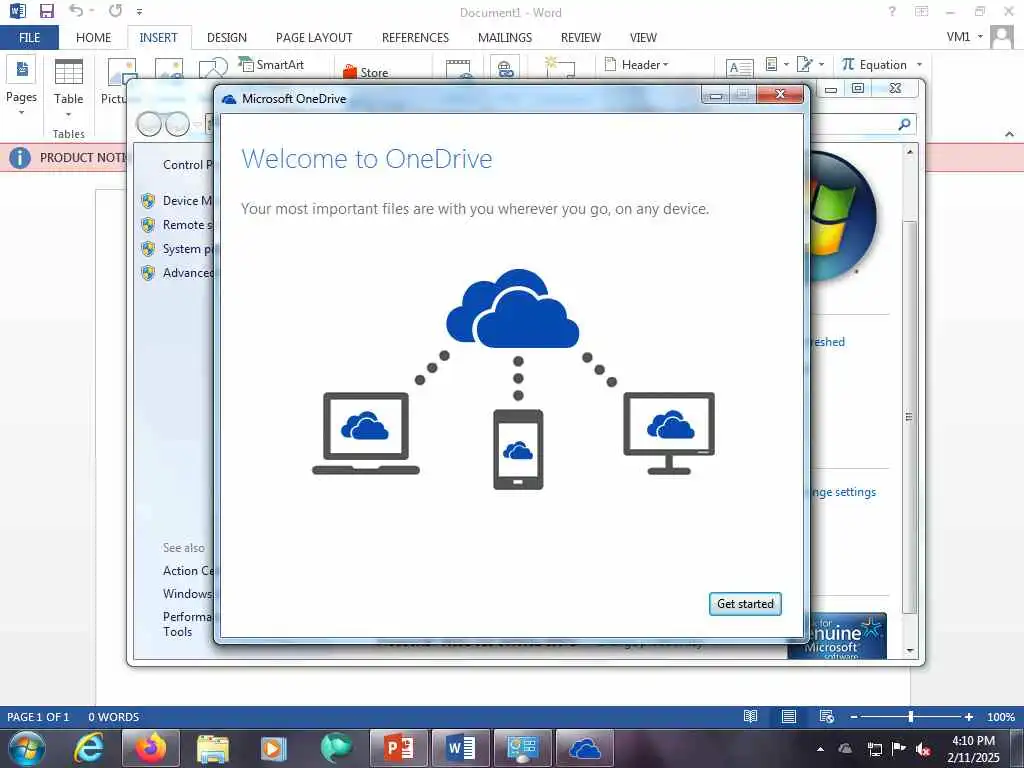
Task: Adjust the Word zoom slider
Action: pyautogui.click(x=910, y=717)
